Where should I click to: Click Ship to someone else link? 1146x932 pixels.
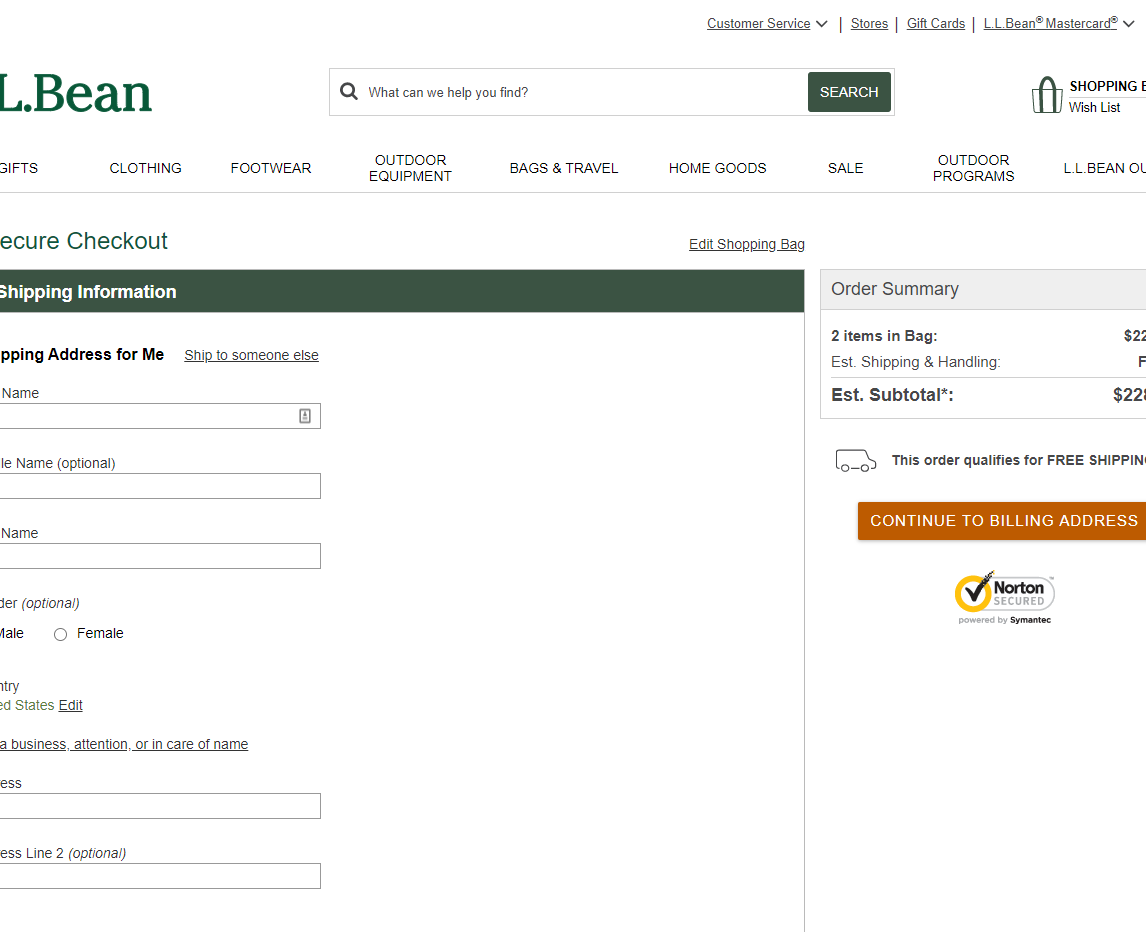point(251,355)
